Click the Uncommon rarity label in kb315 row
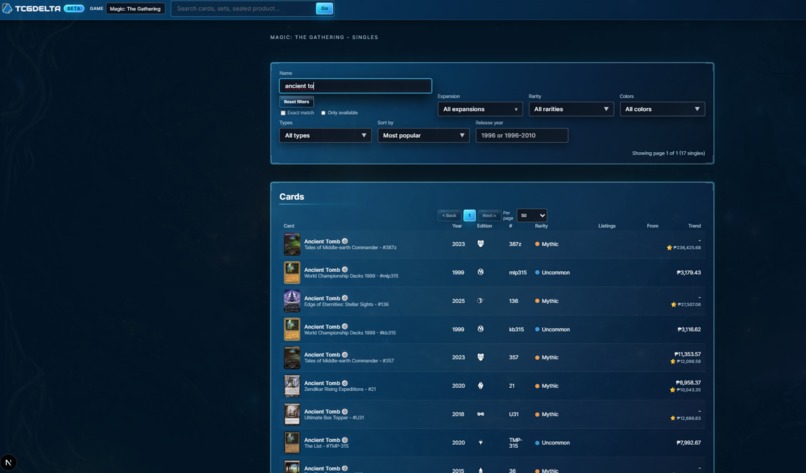Viewport: 806px width, 473px height. [x=555, y=329]
